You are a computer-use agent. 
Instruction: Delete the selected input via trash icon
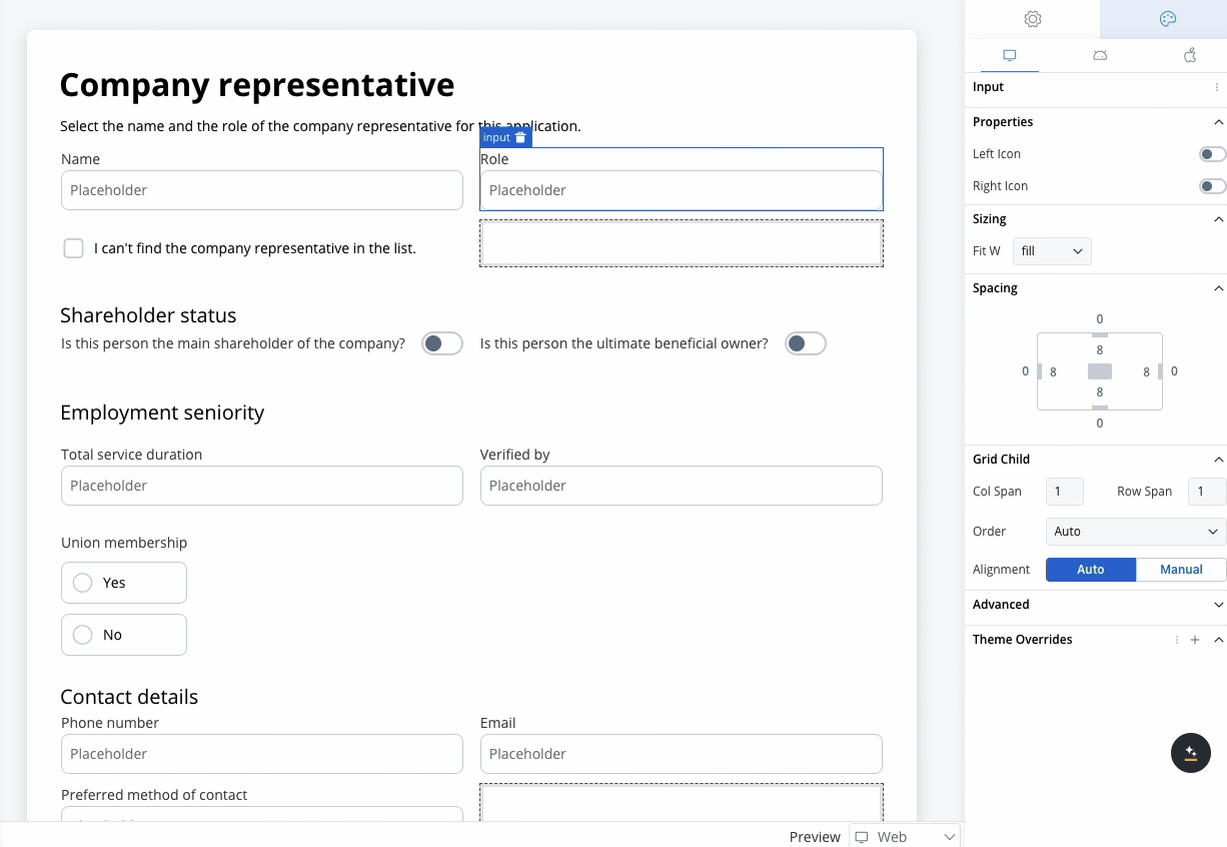(x=520, y=138)
